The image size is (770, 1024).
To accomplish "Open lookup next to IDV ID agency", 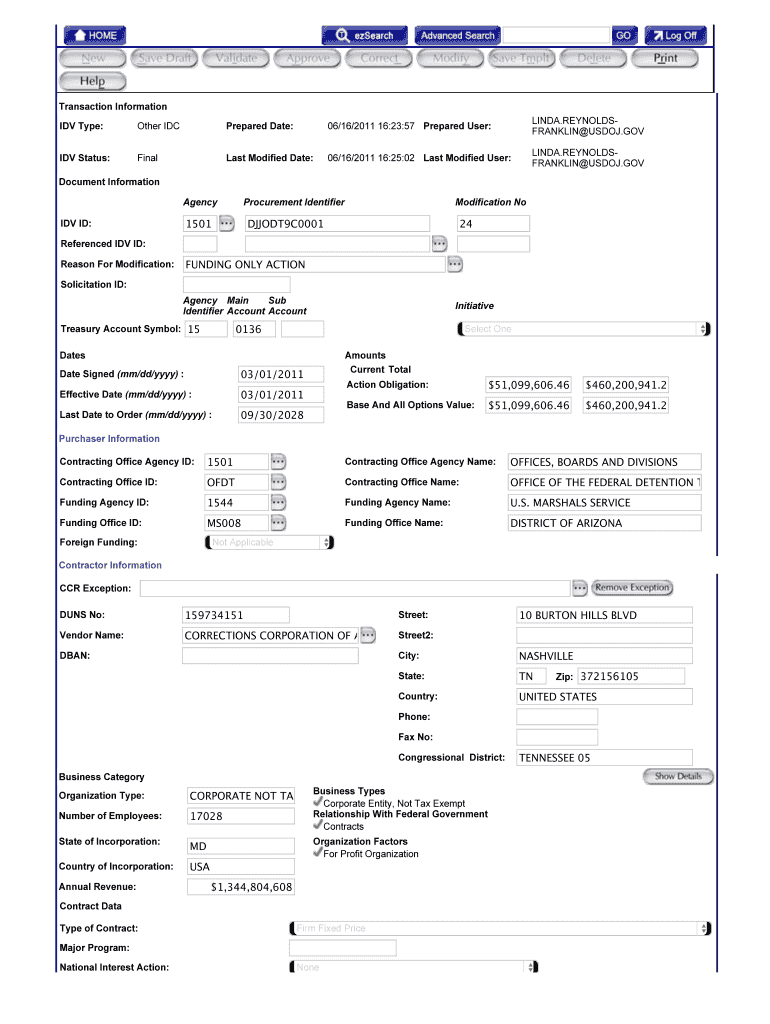I will tap(227, 223).
